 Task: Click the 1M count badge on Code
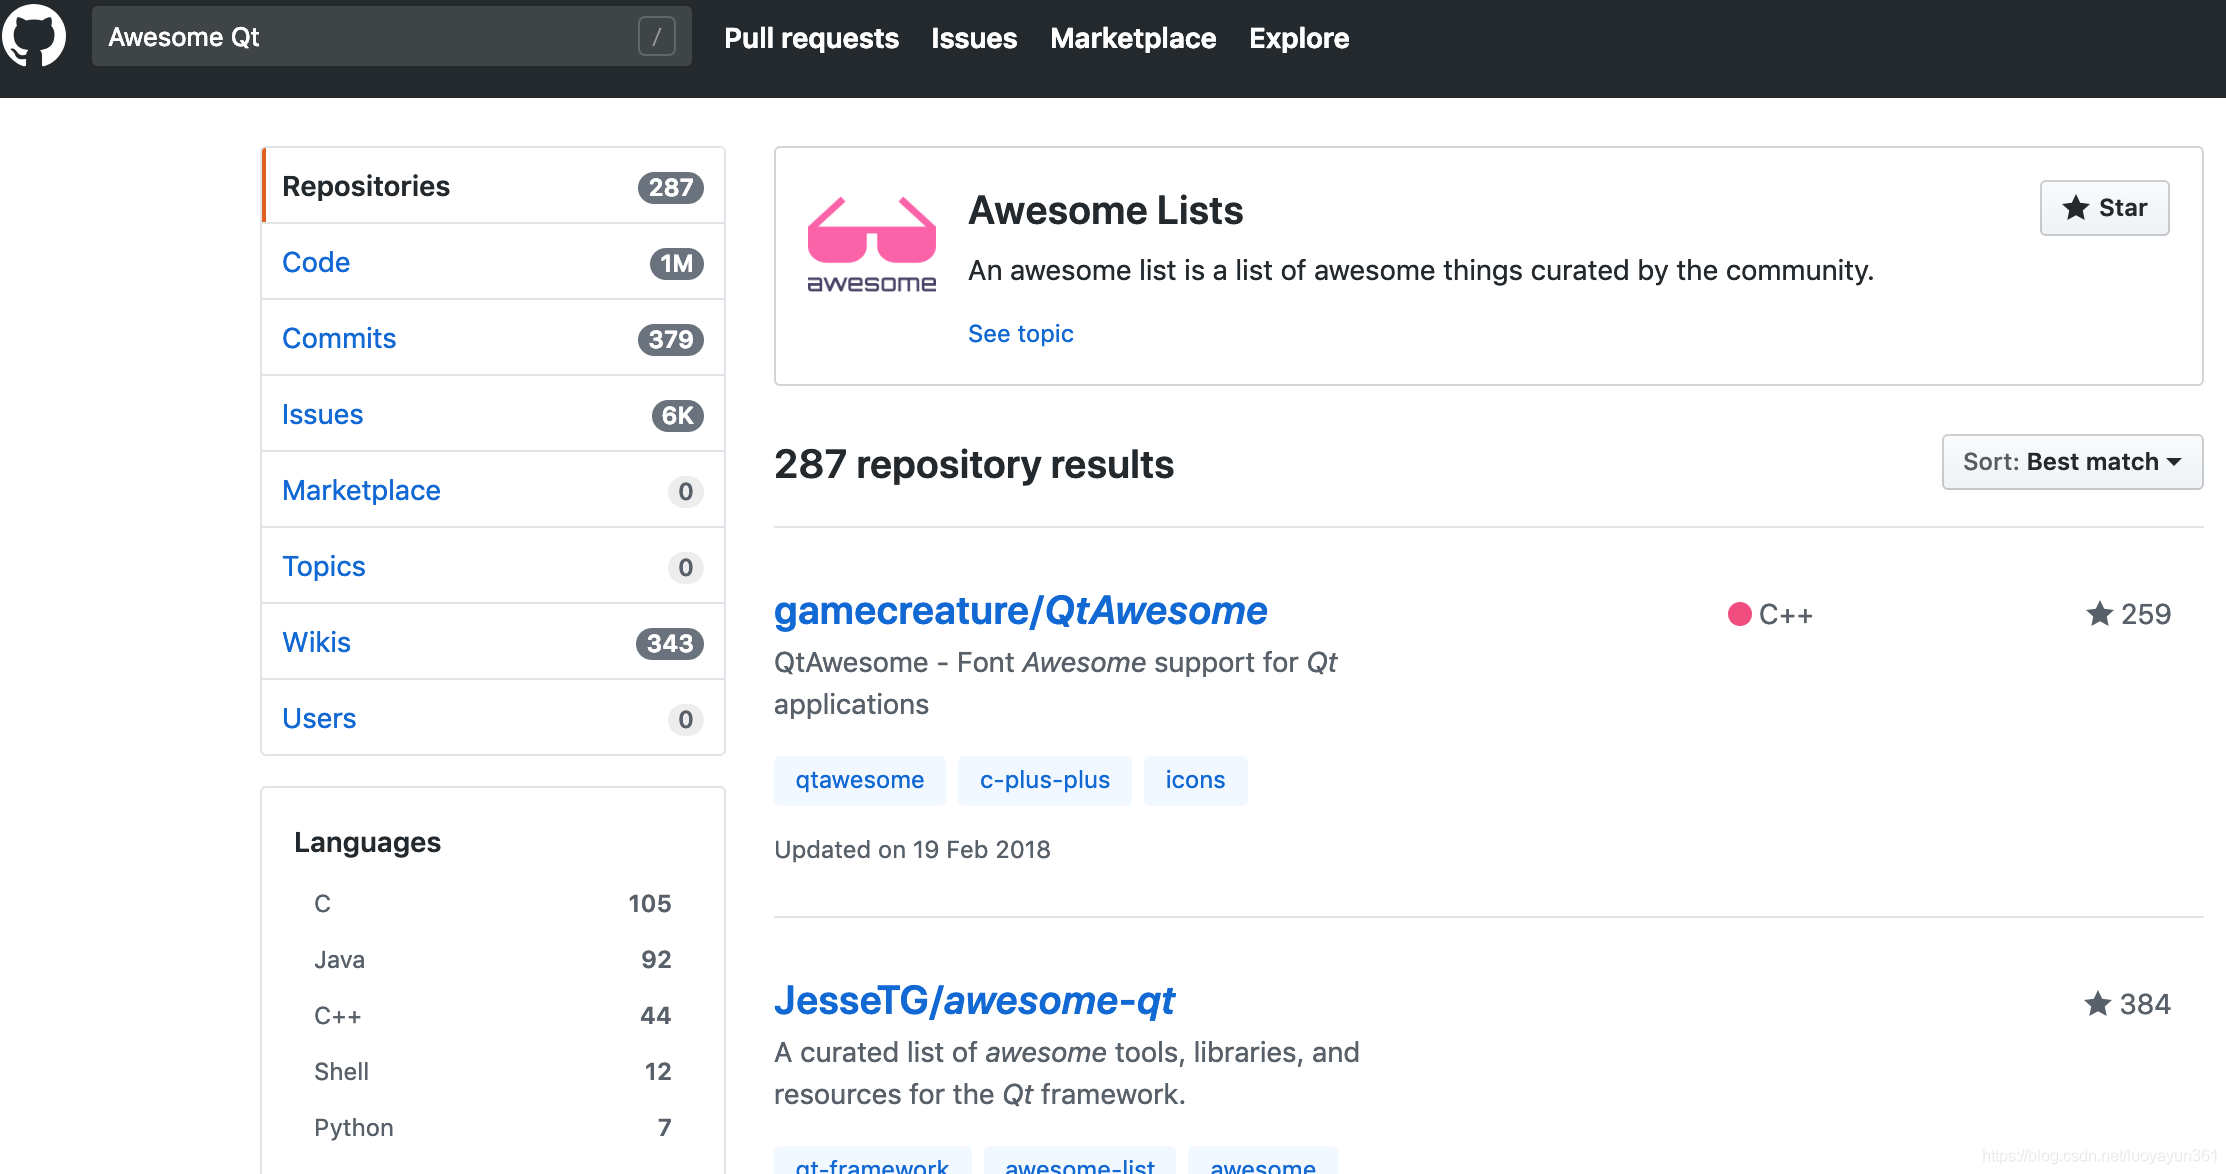point(677,263)
